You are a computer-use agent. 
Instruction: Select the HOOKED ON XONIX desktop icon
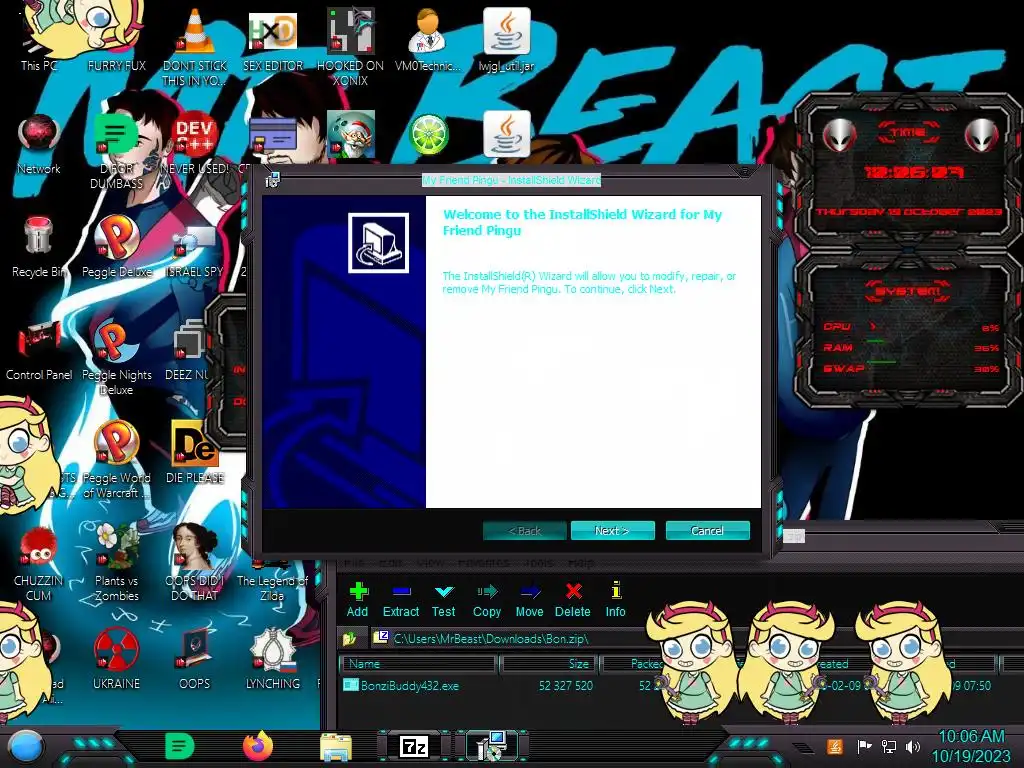[351, 47]
